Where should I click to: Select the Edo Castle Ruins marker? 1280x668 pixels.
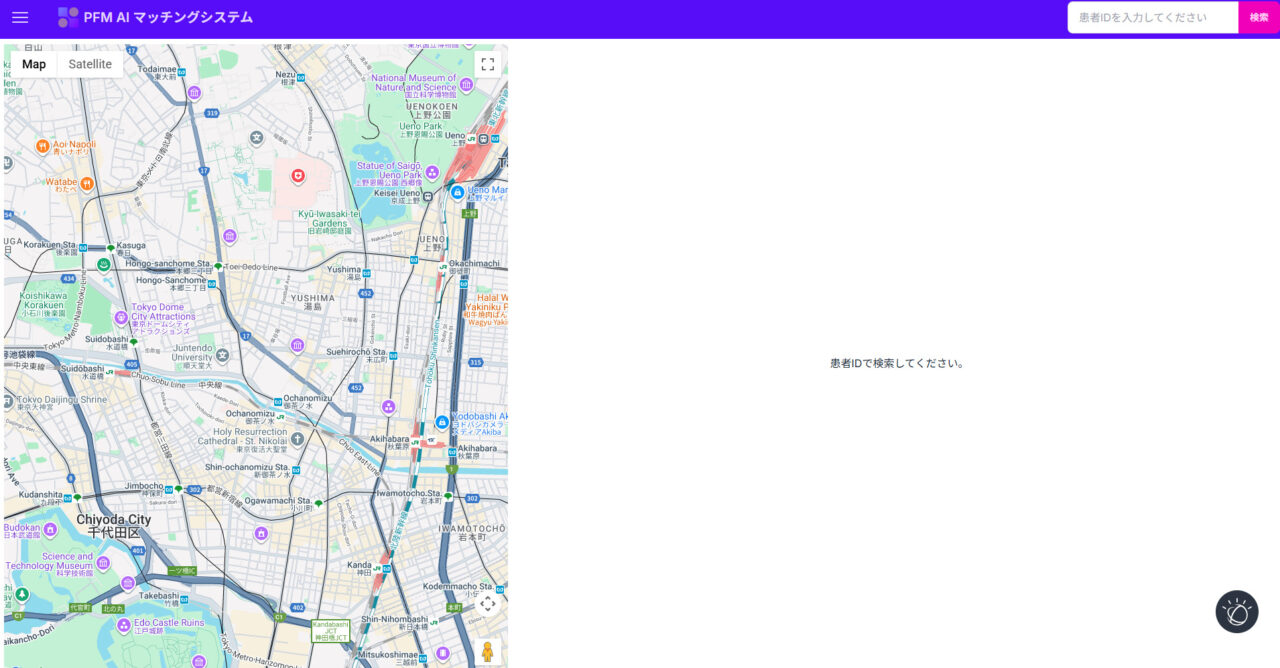[x=123, y=626]
